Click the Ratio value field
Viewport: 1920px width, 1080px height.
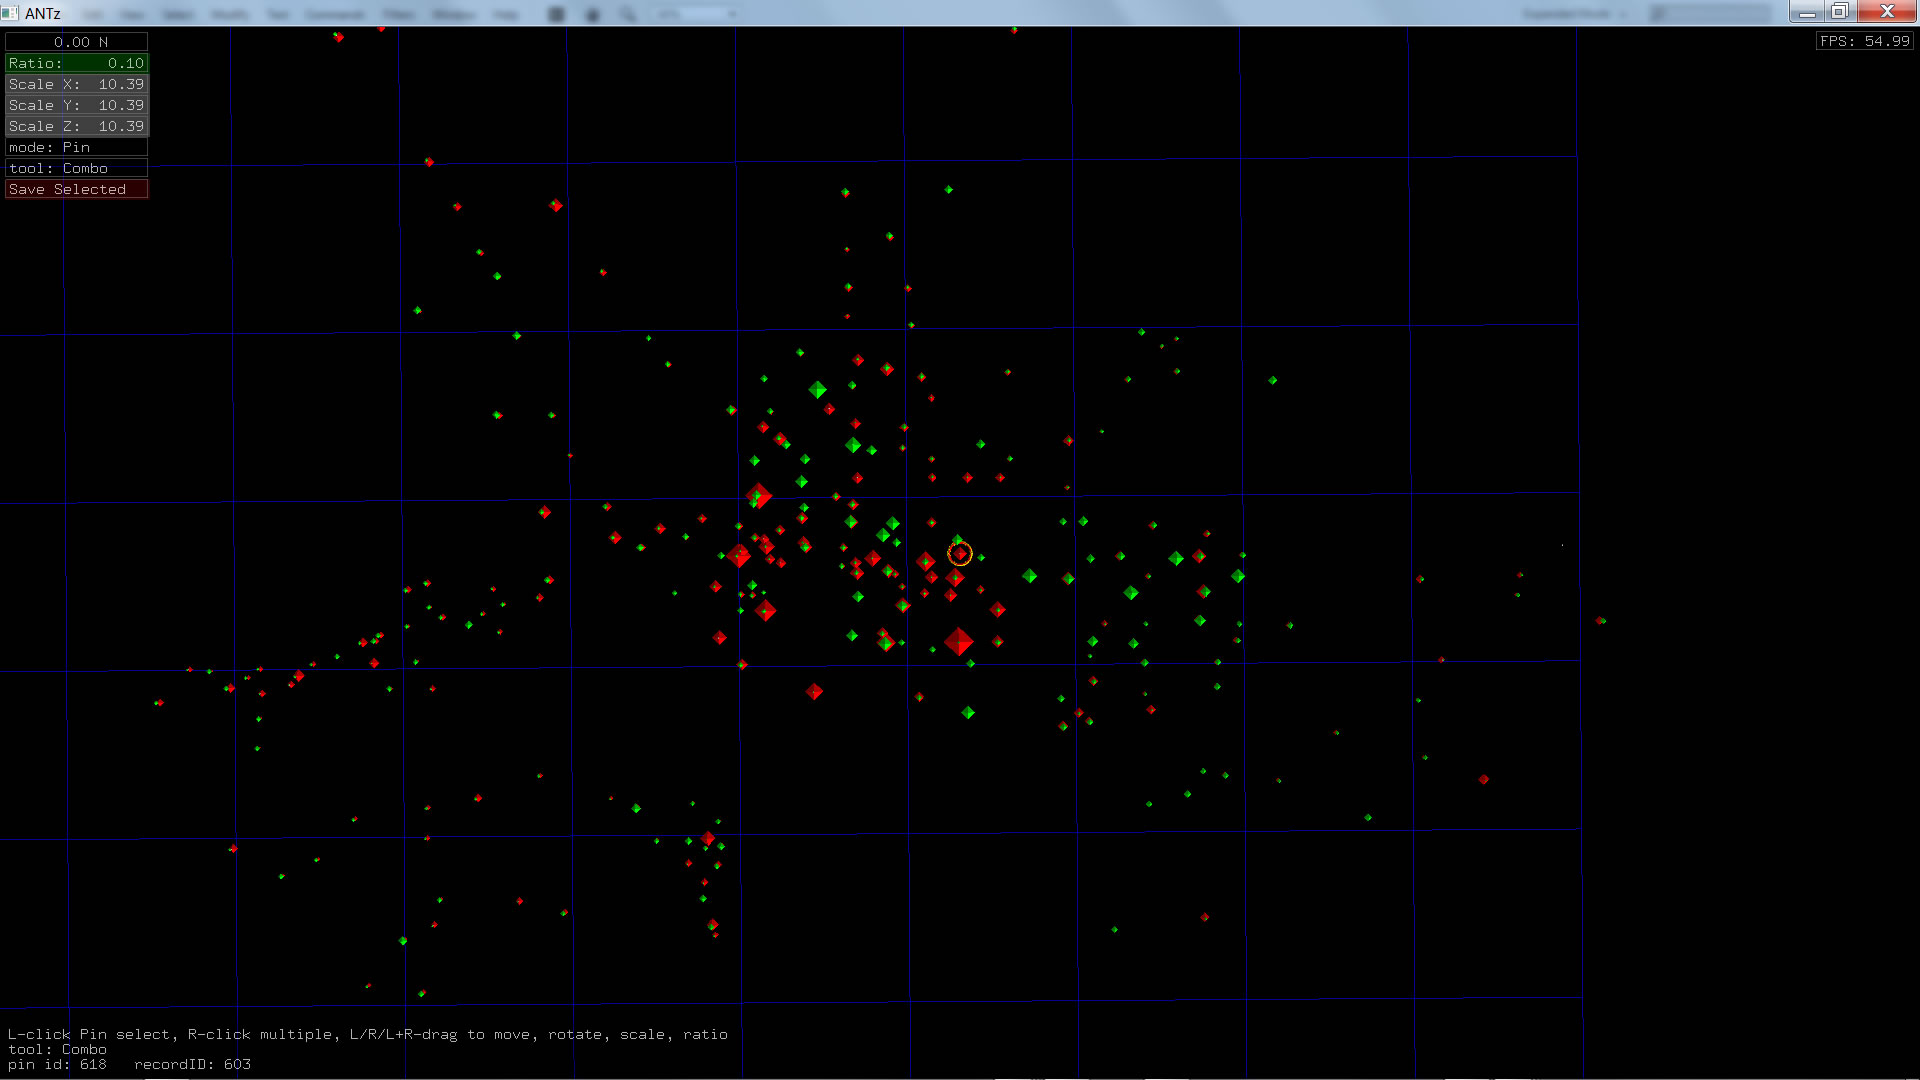pyautogui.click(x=76, y=63)
